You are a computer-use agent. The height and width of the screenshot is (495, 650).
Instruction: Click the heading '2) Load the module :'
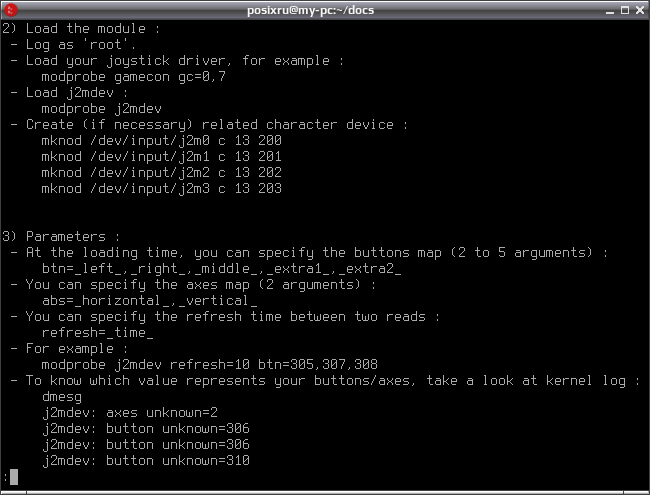click(x=81, y=29)
